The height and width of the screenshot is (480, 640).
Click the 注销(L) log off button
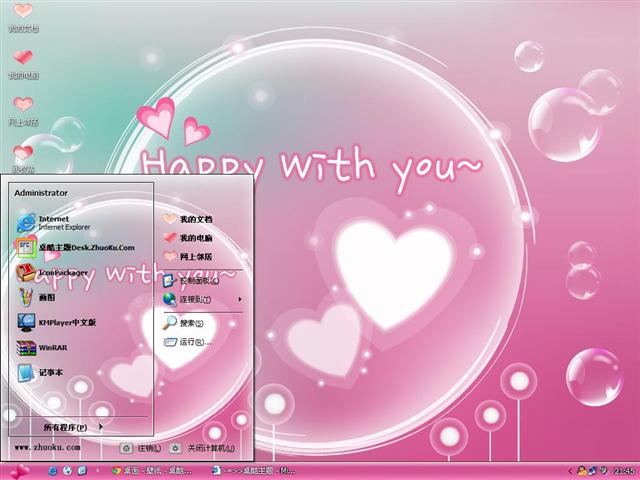click(141, 448)
